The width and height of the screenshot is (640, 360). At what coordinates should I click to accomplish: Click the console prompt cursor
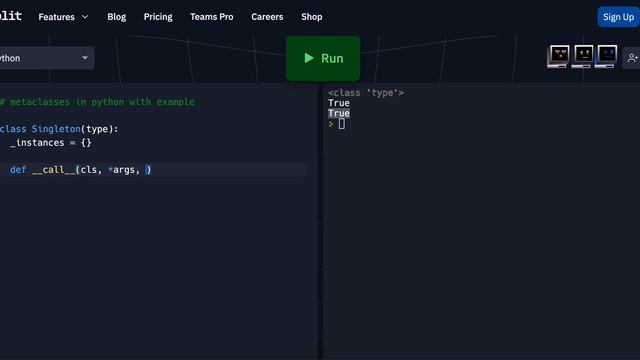click(342, 124)
